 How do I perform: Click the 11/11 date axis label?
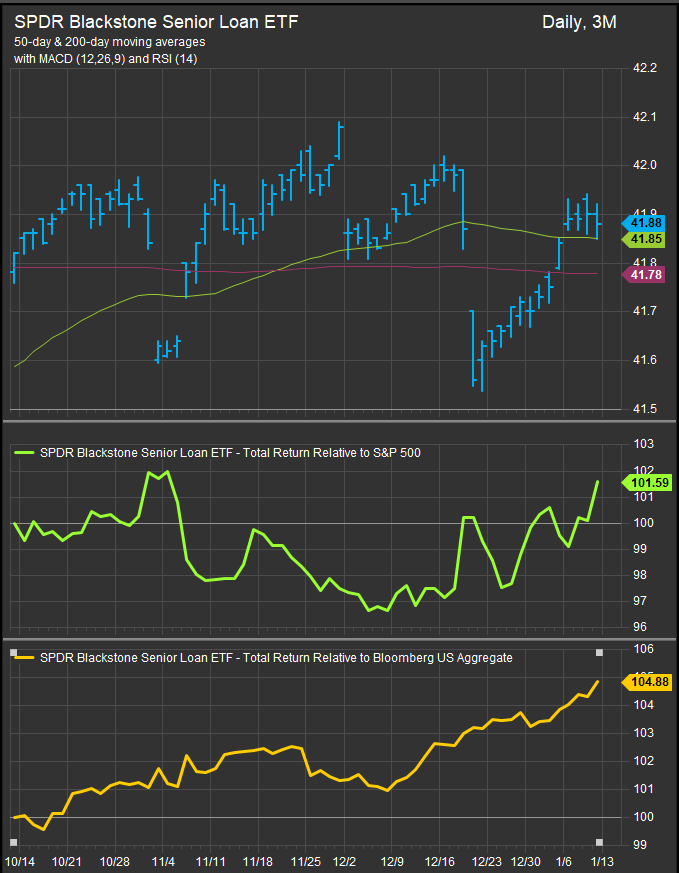click(210, 861)
